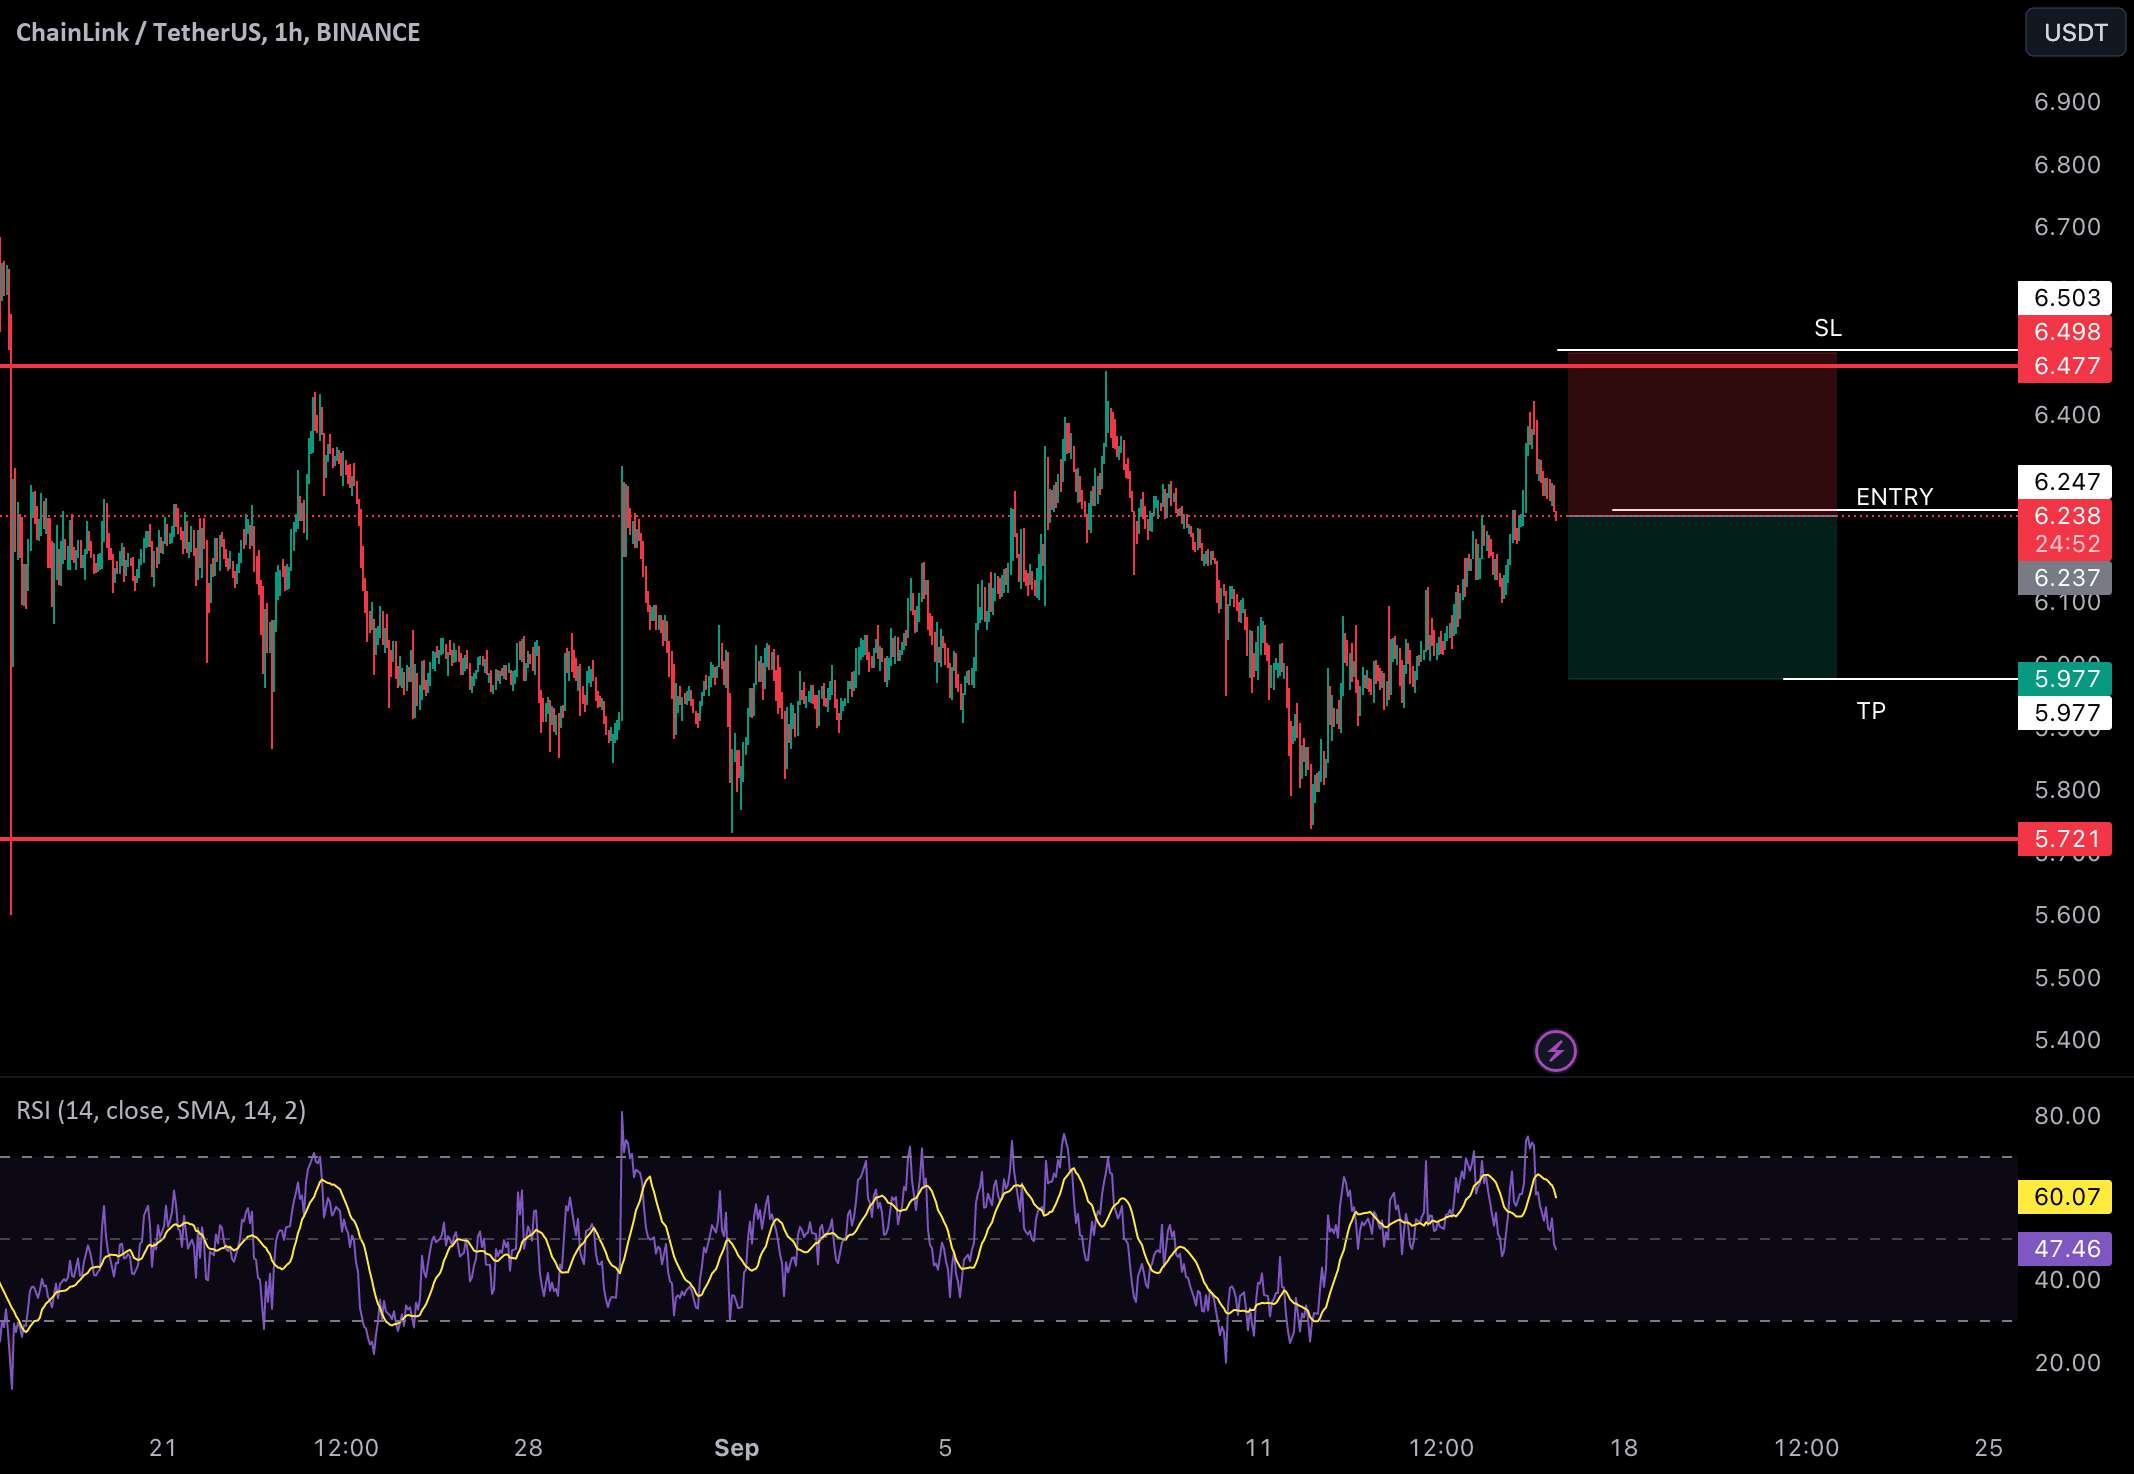The width and height of the screenshot is (2134, 1474).
Task: Select the ChainLink / TetherUS chart title
Action: coord(218,32)
